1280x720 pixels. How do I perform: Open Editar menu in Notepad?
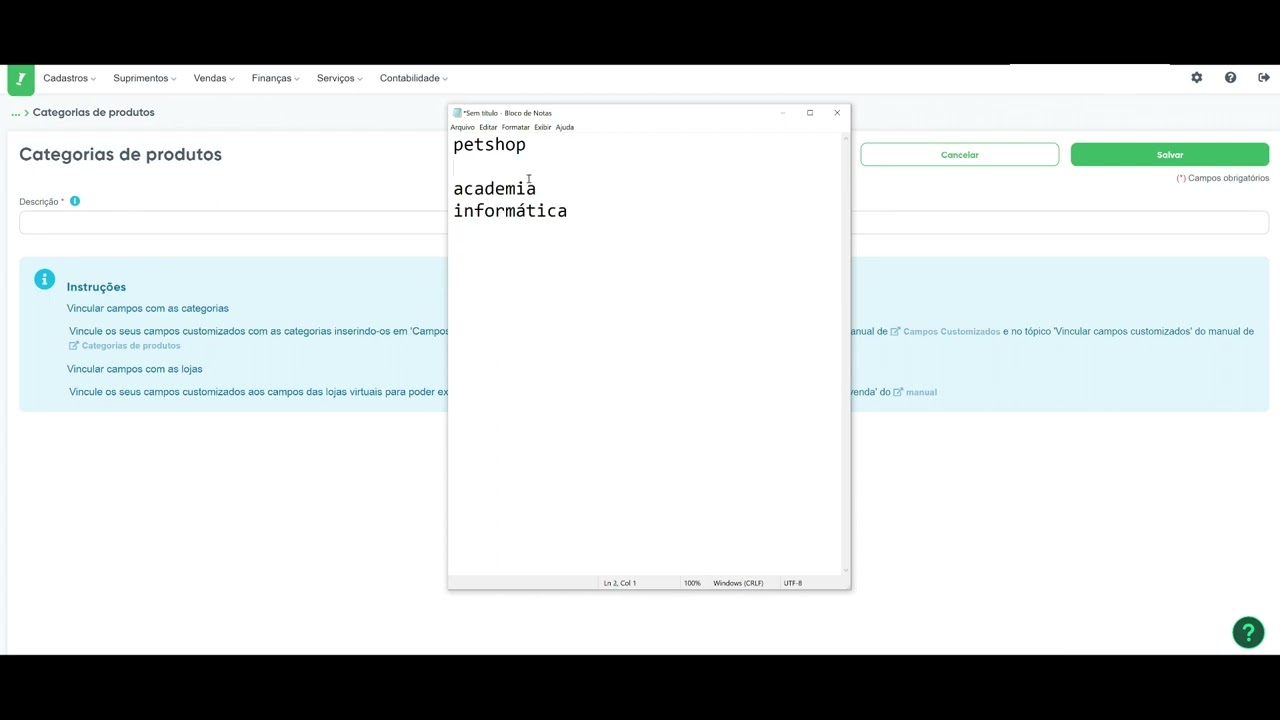click(x=488, y=127)
